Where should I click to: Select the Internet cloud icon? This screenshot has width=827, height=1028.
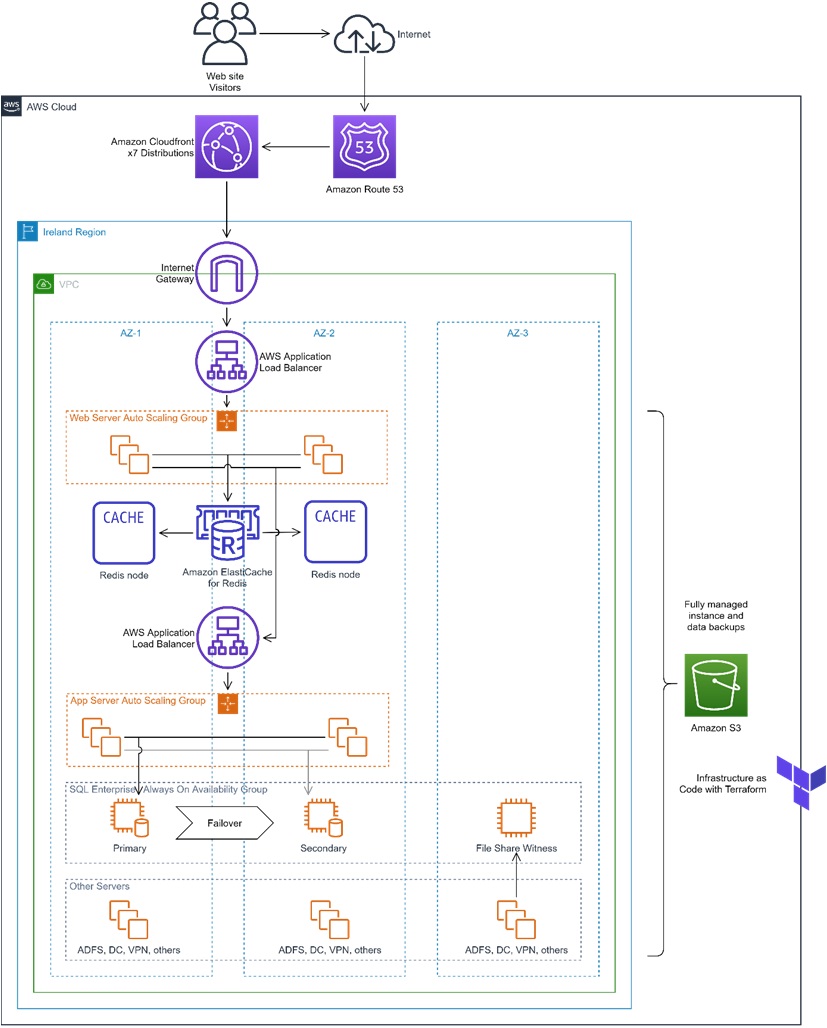coord(365,33)
